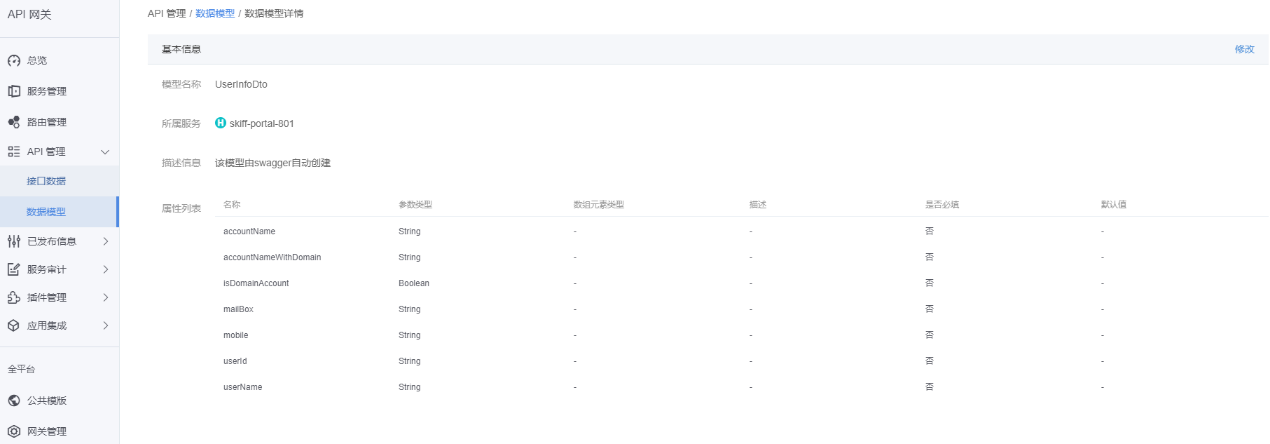
Task: Click the API 管理 list icon
Action: pos(14,152)
